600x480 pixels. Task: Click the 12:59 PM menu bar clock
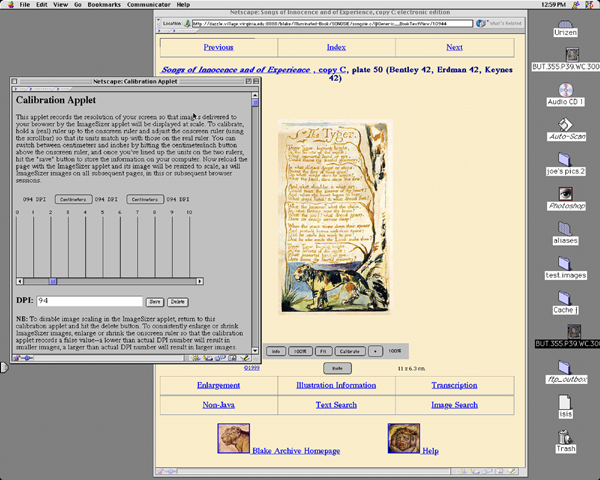pyautogui.click(x=554, y=5)
